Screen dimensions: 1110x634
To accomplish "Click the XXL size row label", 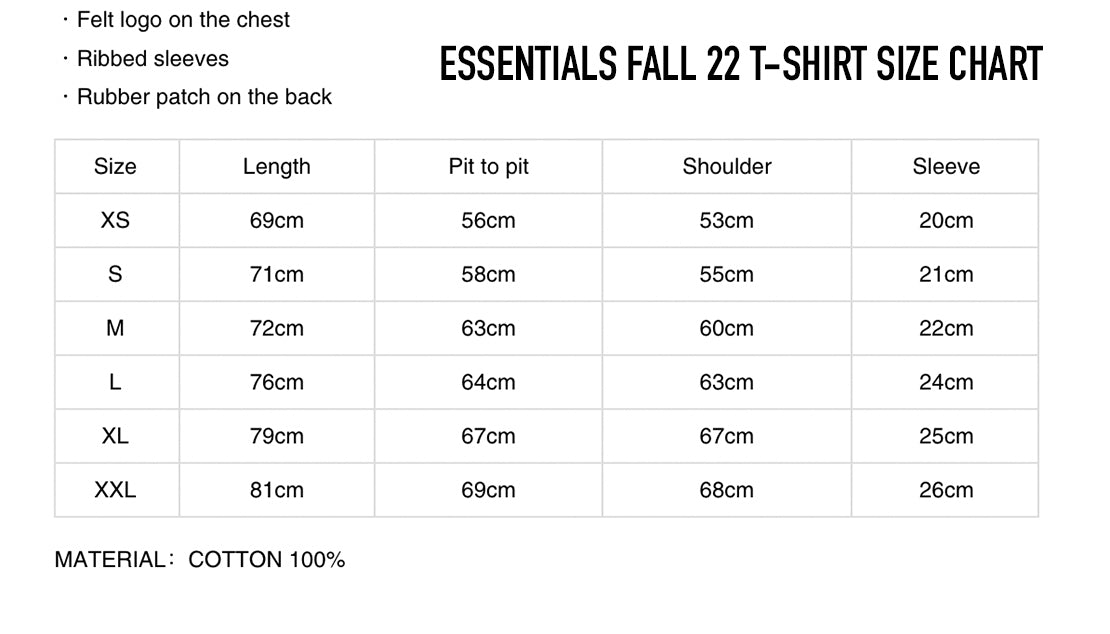I will pos(115,490).
